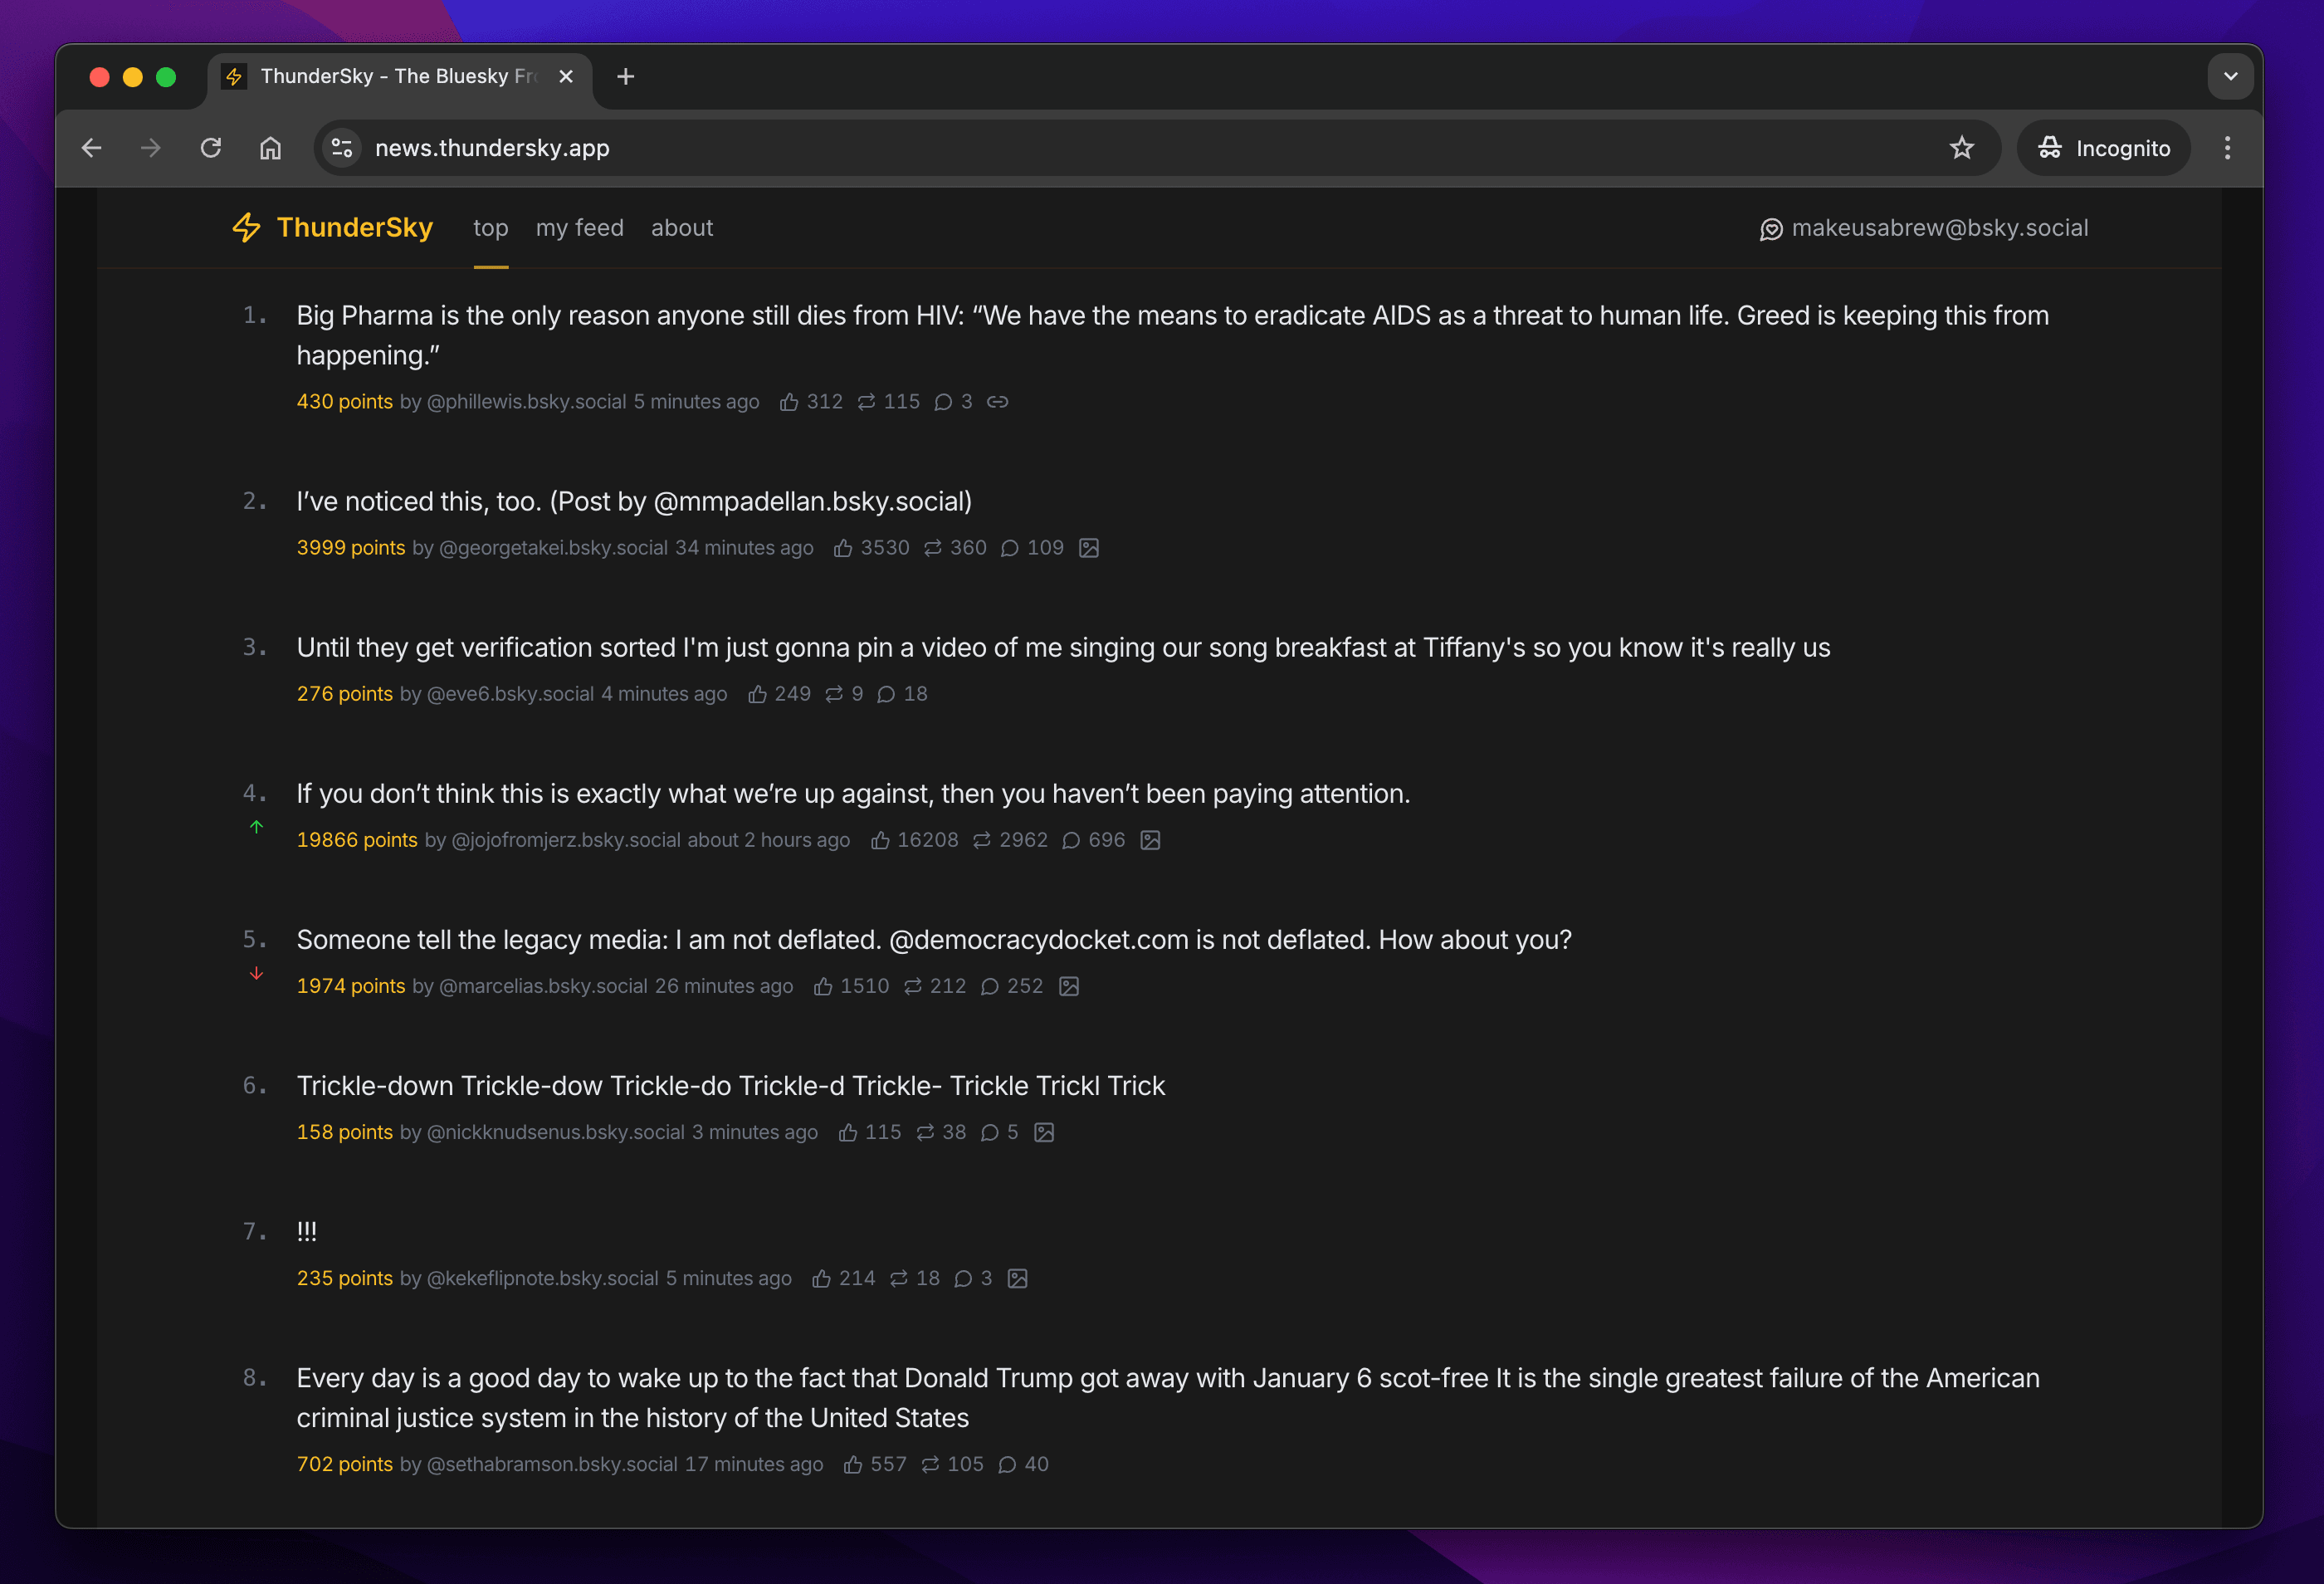The width and height of the screenshot is (2324, 1584).
Task: Like the @georgetakei.bsky.social post
Action: pos(843,548)
